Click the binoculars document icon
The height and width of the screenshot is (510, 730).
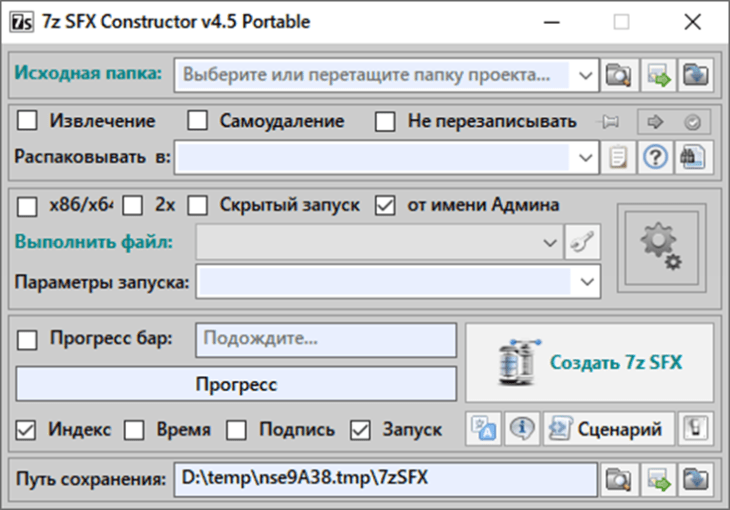(693, 157)
